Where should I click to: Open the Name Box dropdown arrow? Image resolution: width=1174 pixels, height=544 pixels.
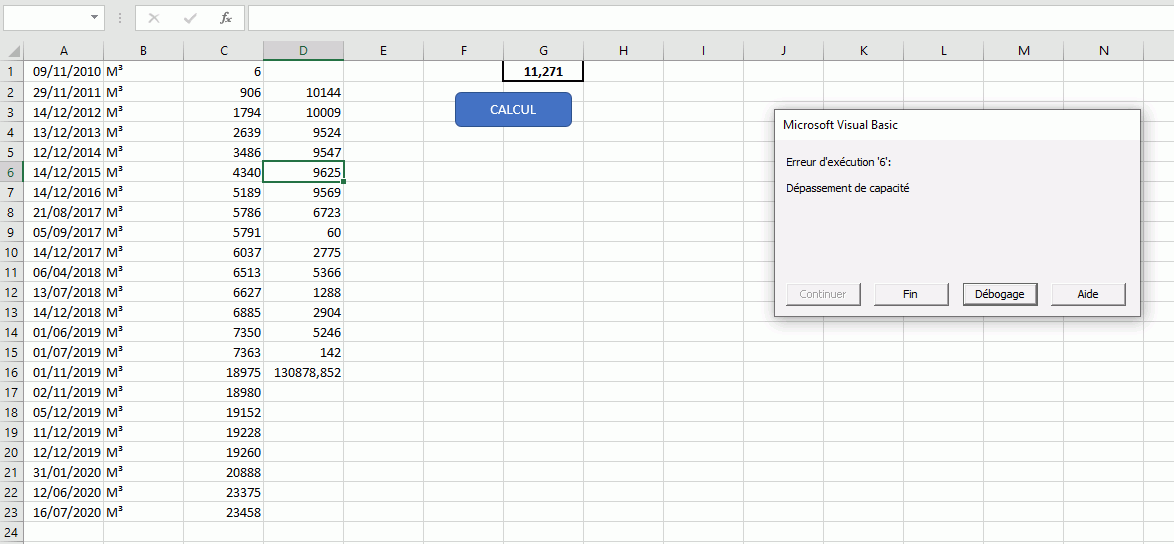[94, 17]
